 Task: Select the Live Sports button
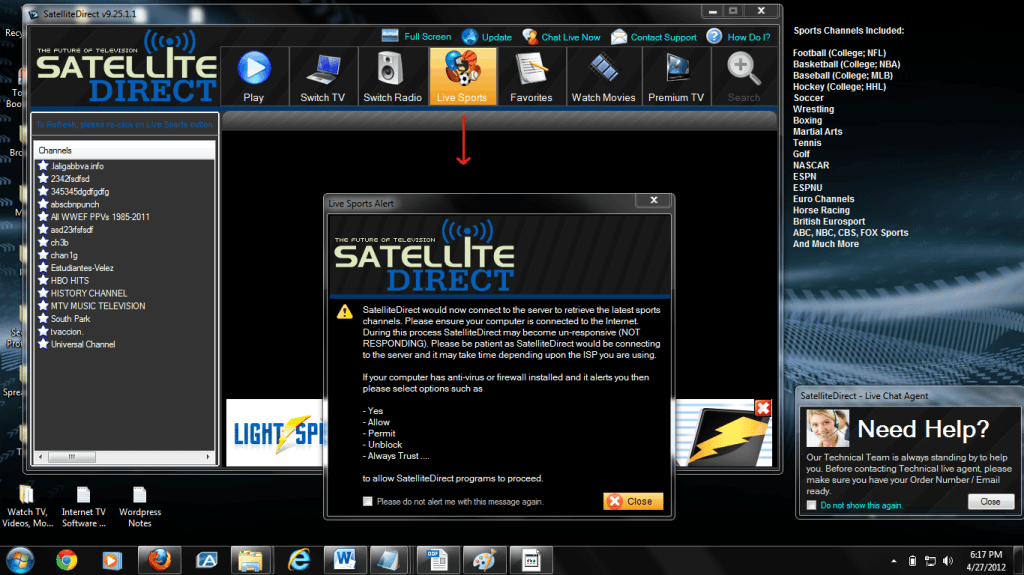[x=462, y=76]
